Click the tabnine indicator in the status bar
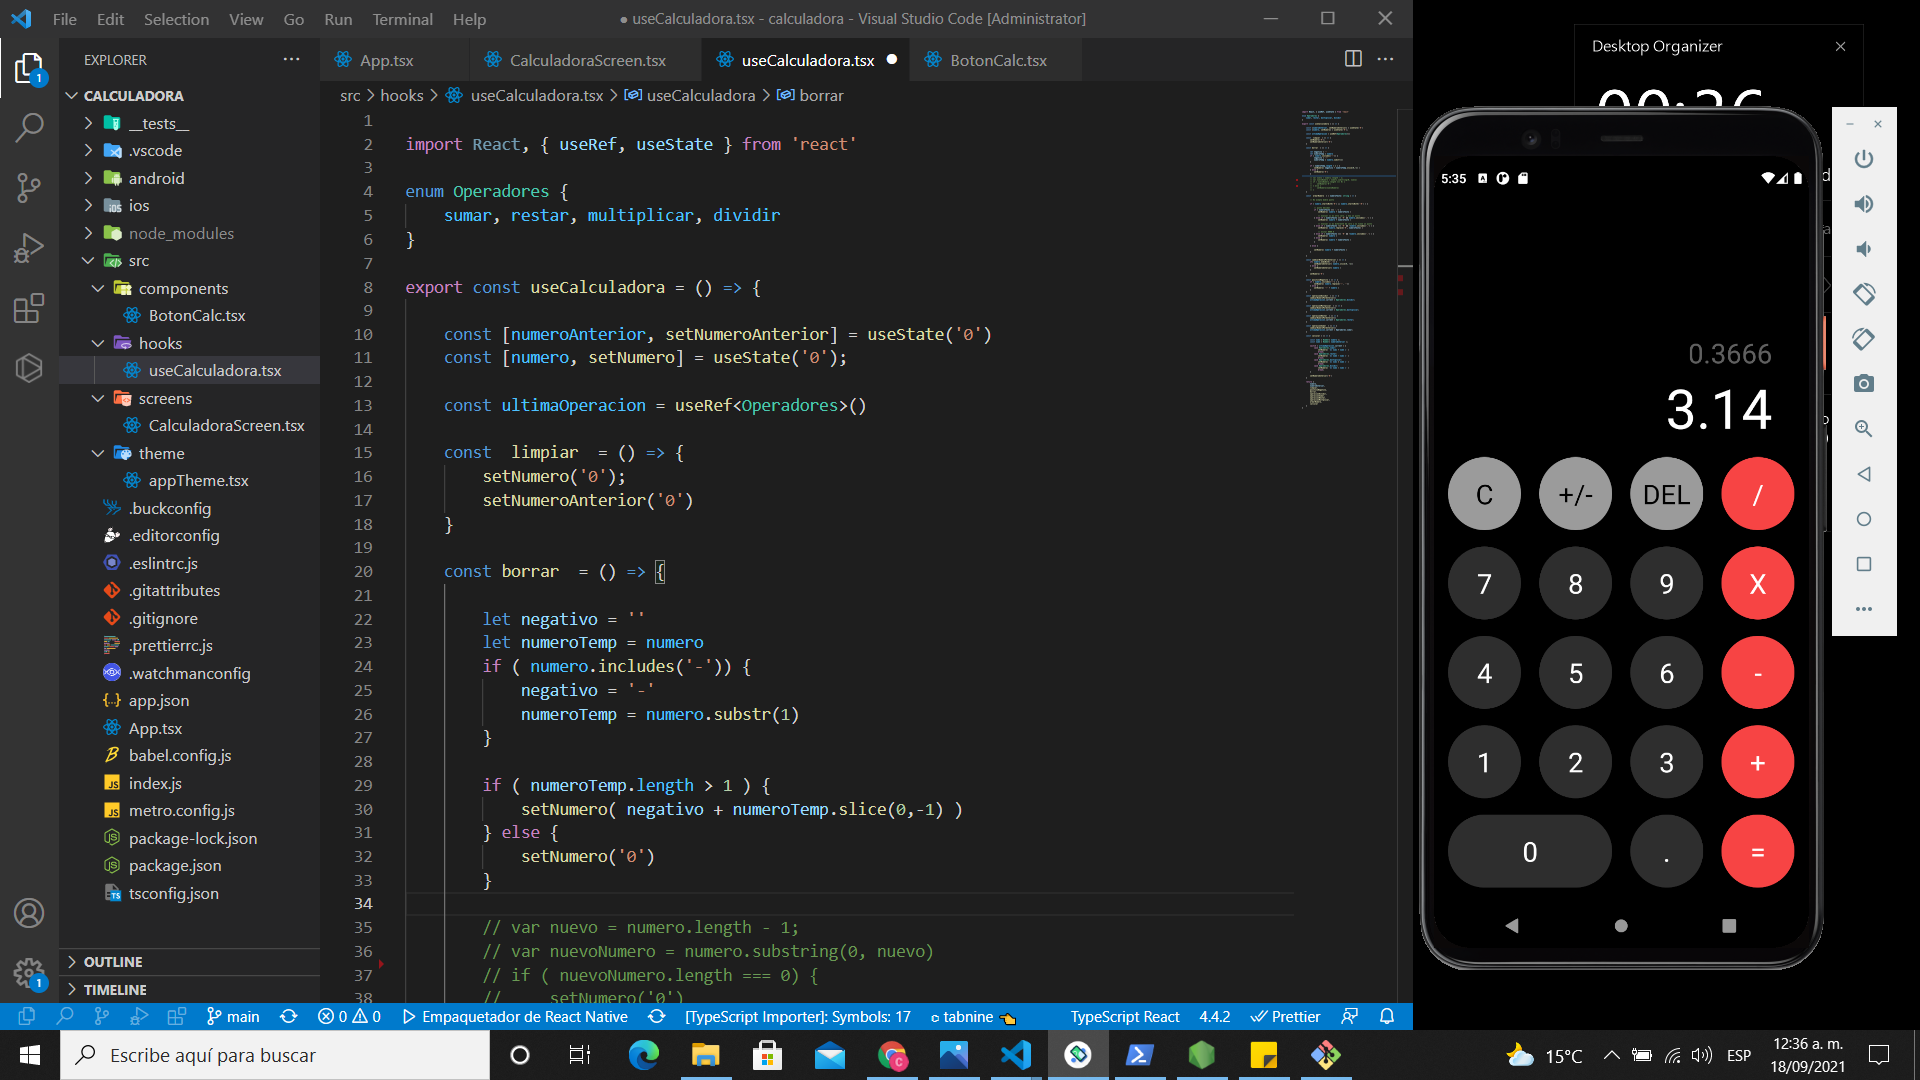Image resolution: width=1920 pixels, height=1080 pixels. (x=968, y=1016)
